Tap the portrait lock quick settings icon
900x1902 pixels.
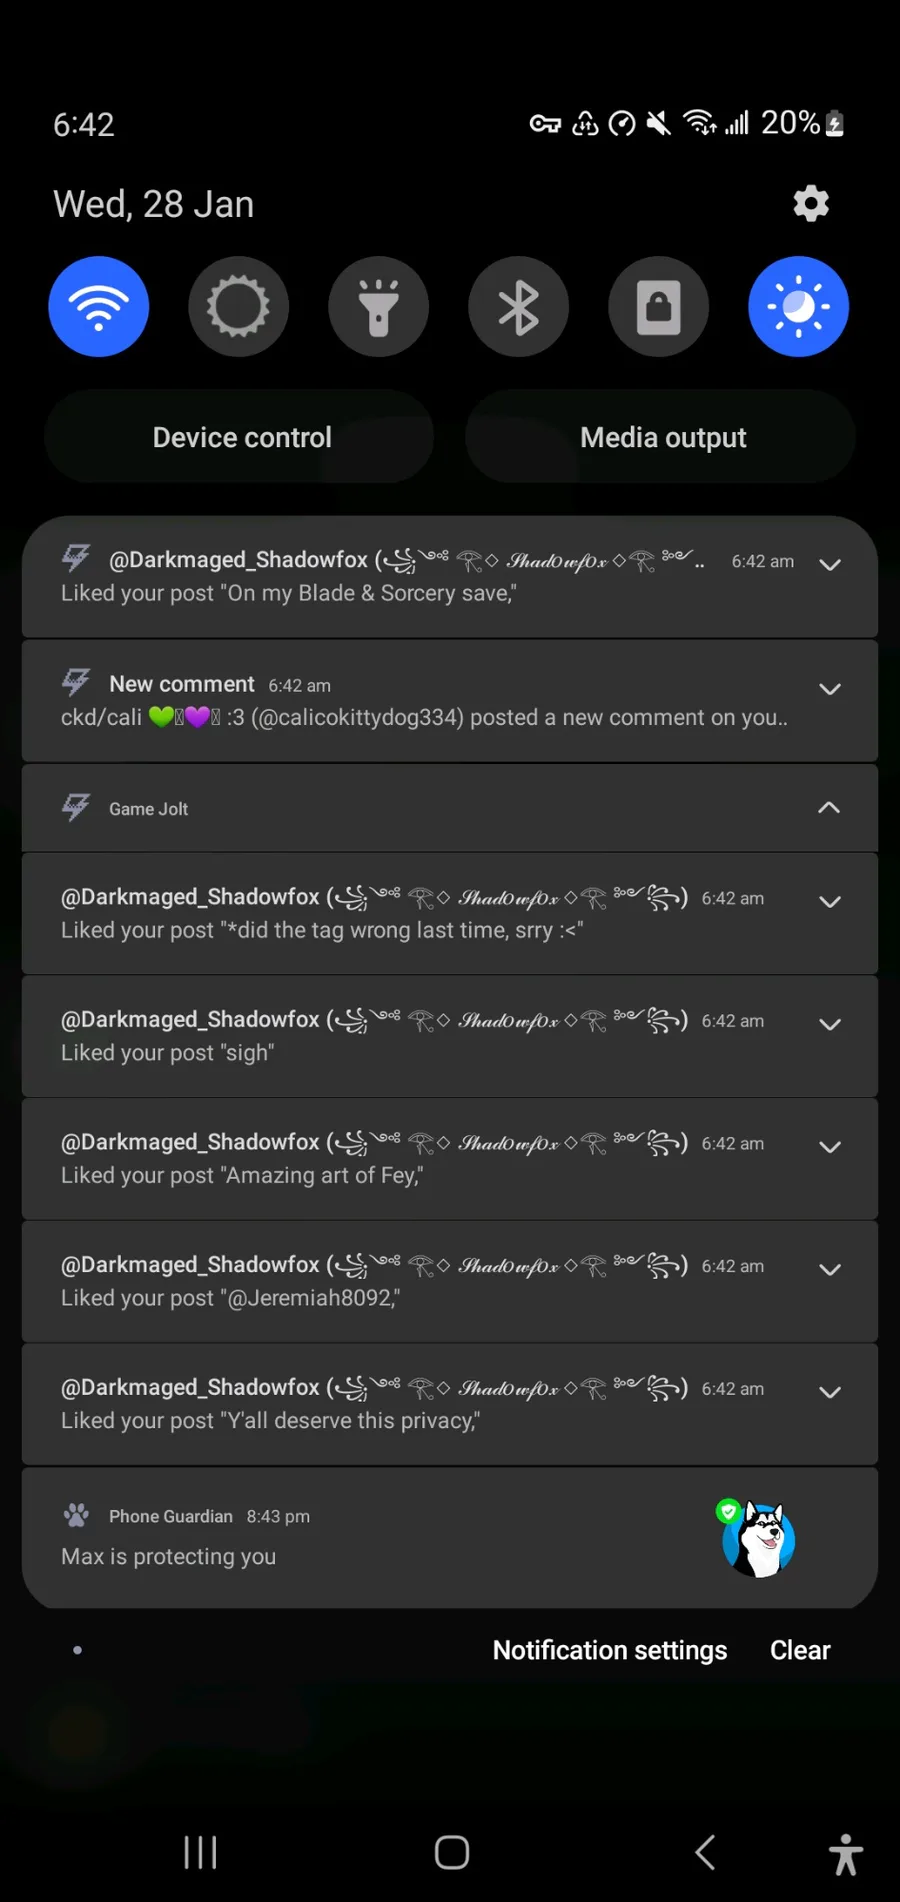[x=659, y=307]
